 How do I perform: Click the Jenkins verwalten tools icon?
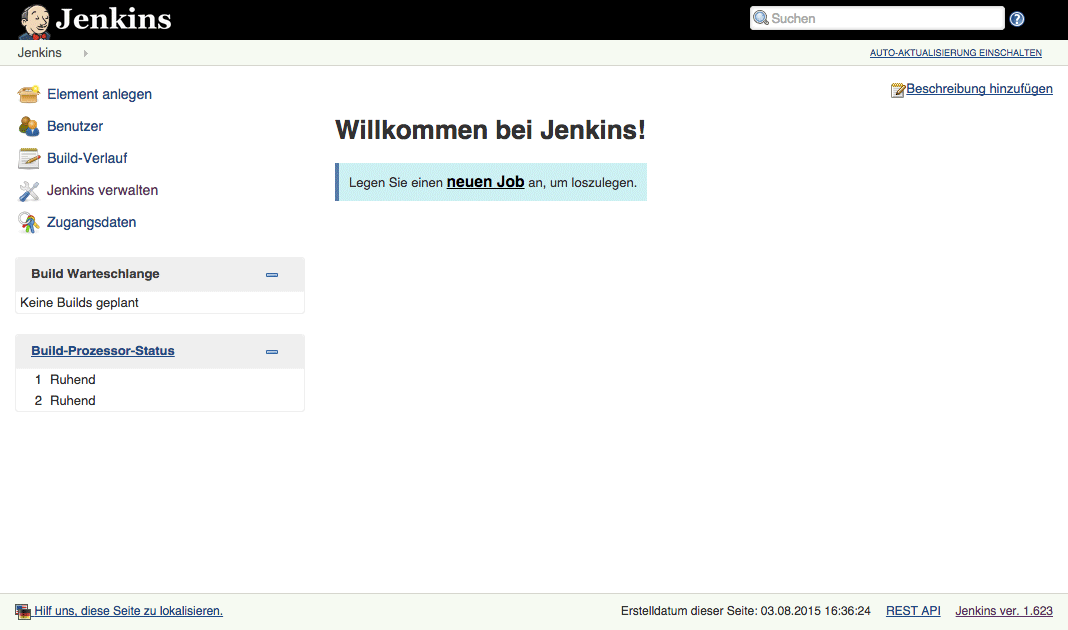tap(29, 191)
